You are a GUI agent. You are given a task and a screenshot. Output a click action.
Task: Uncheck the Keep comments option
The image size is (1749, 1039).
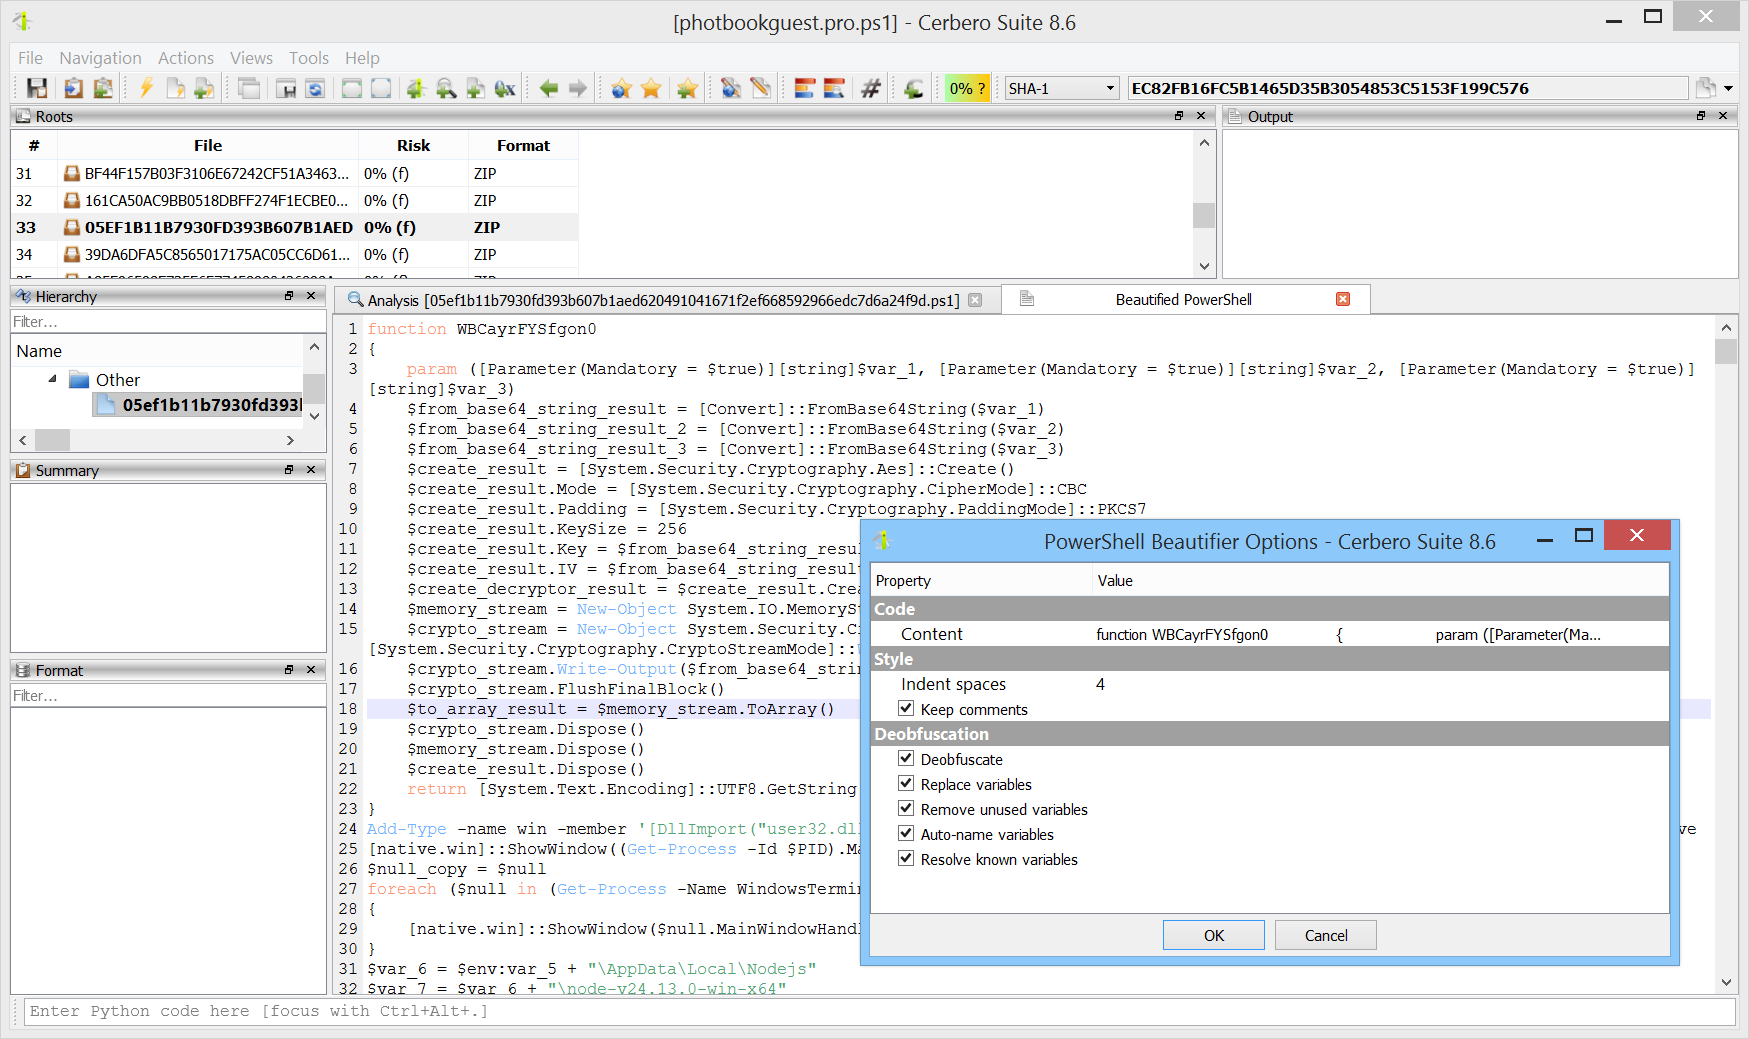coord(906,709)
